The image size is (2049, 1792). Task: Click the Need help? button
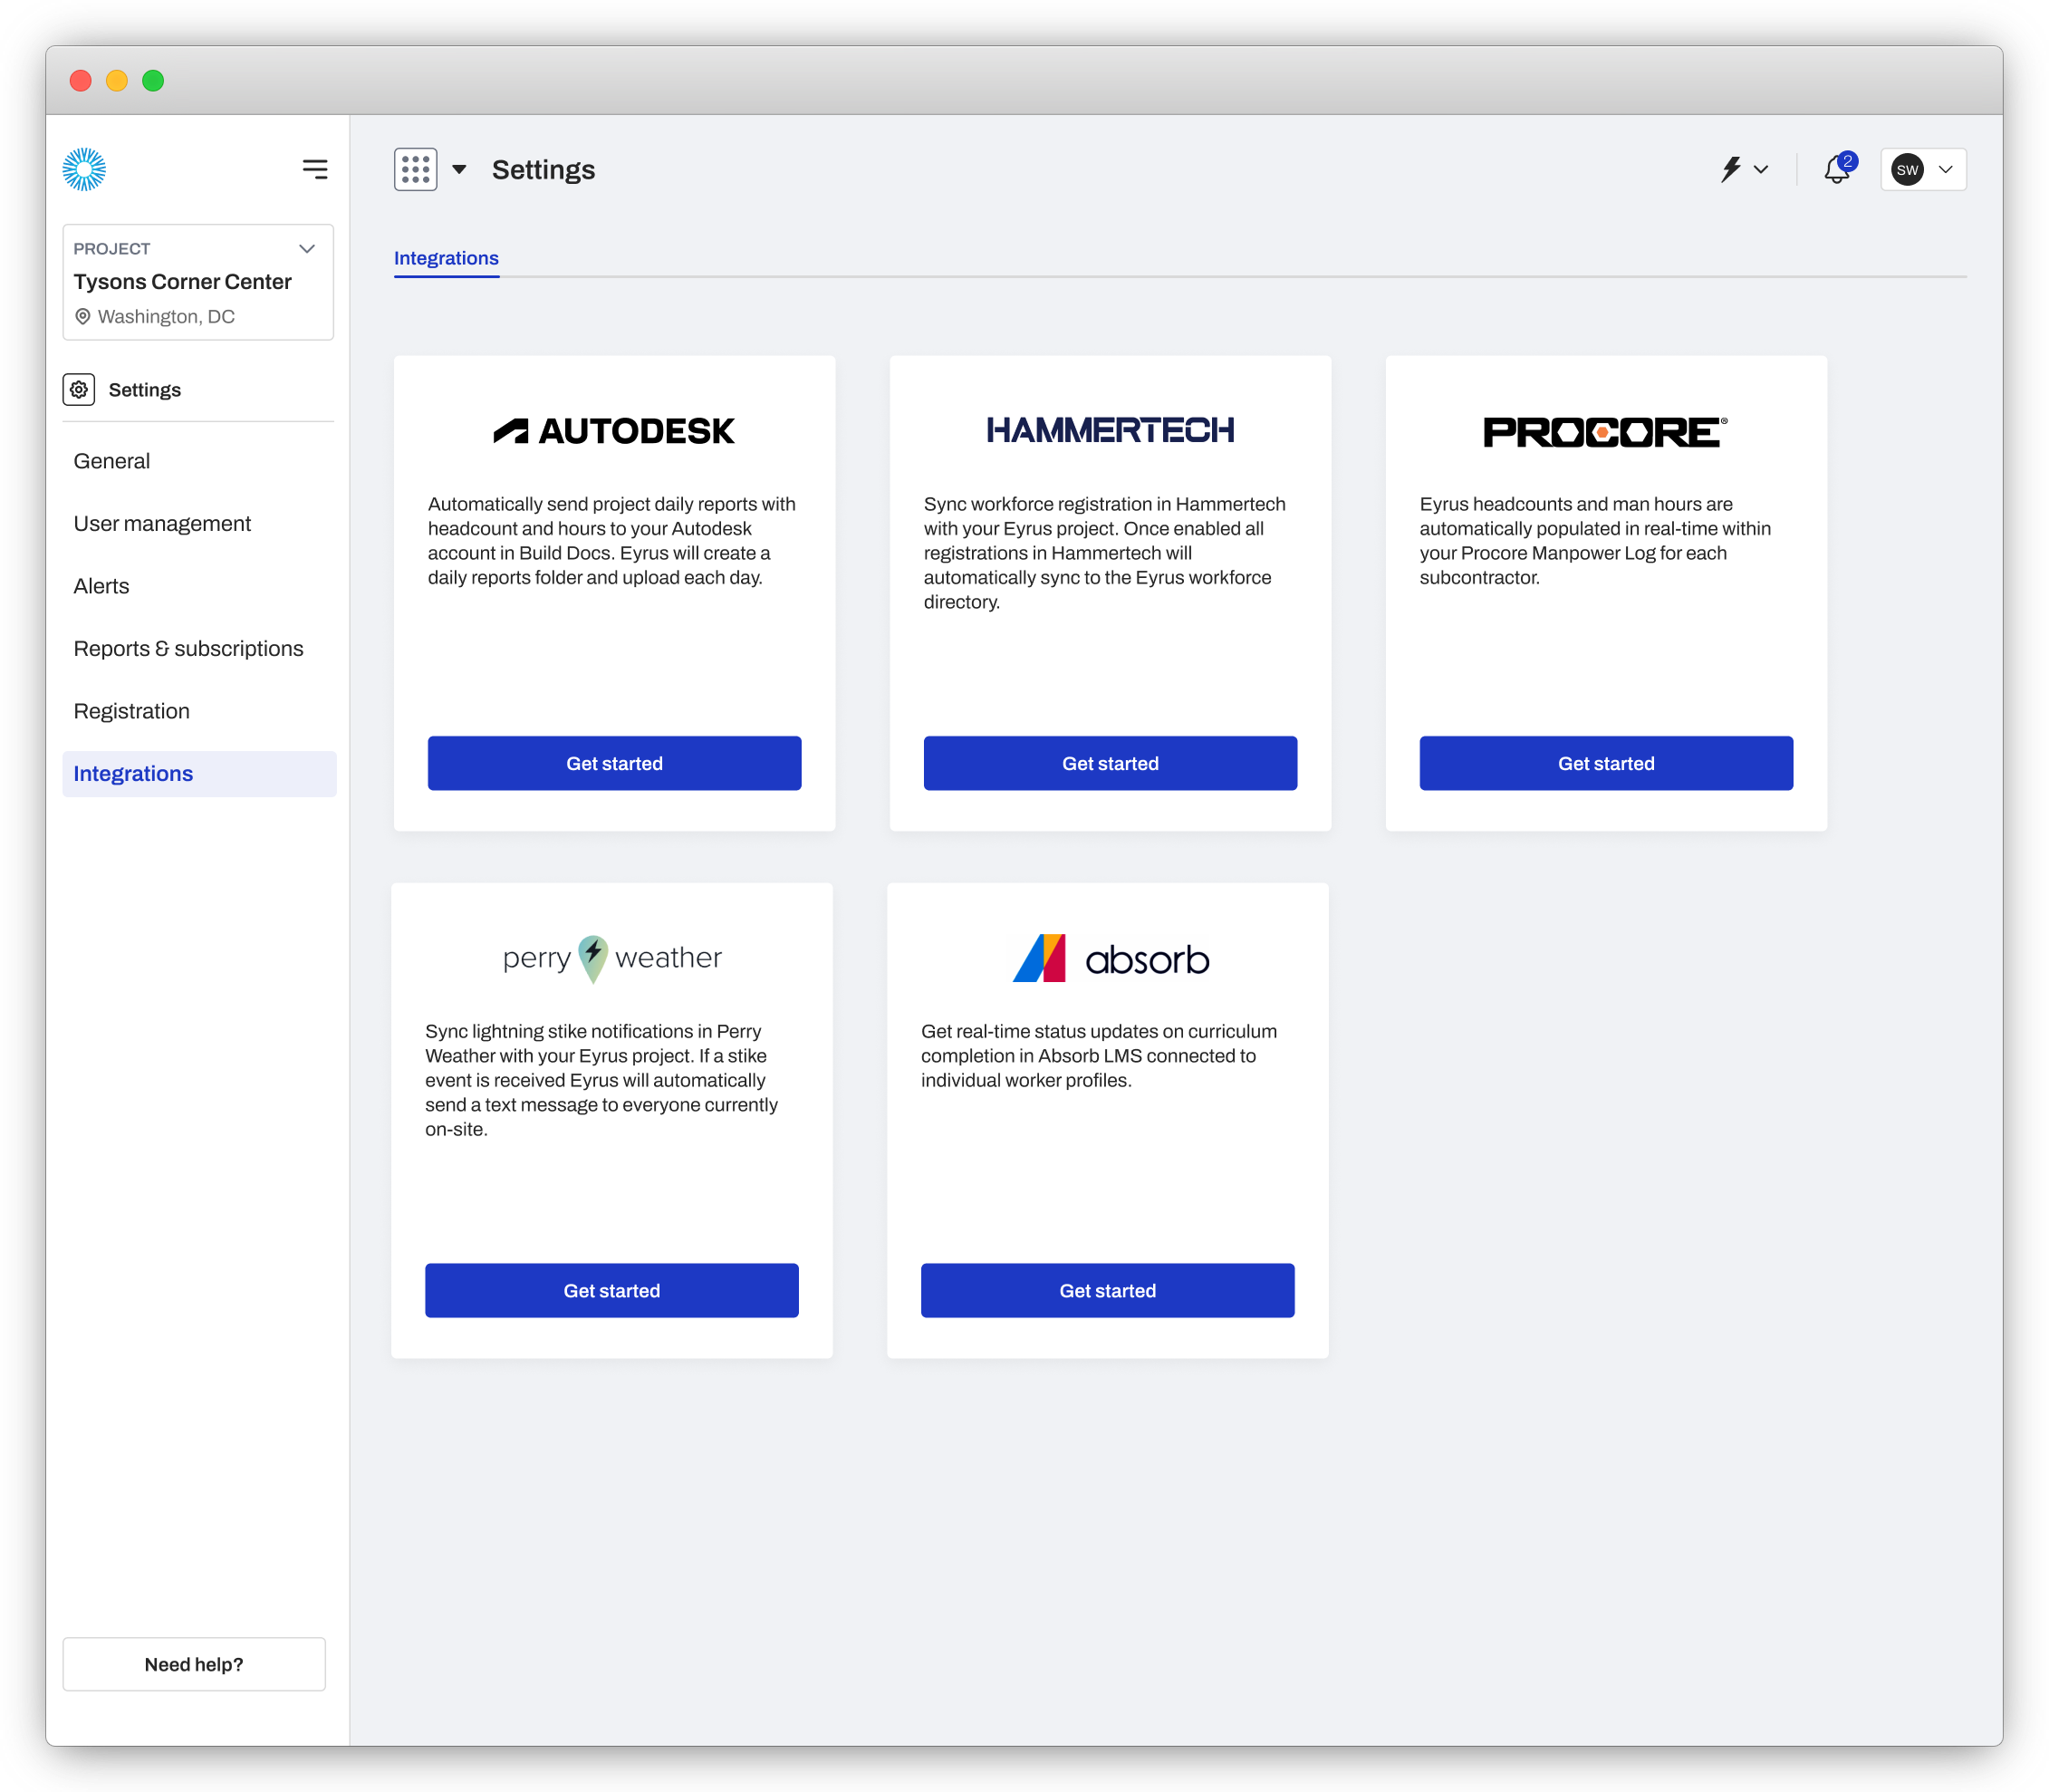pyautogui.click(x=194, y=1664)
